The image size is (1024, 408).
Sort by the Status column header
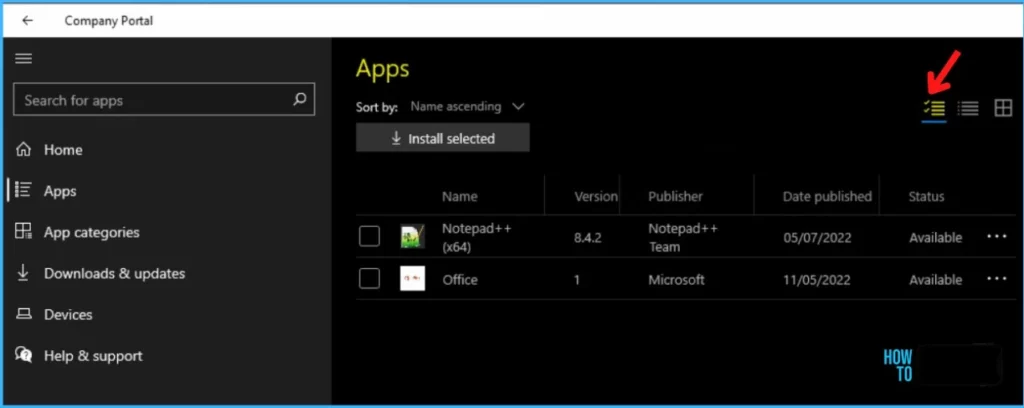[x=926, y=196]
